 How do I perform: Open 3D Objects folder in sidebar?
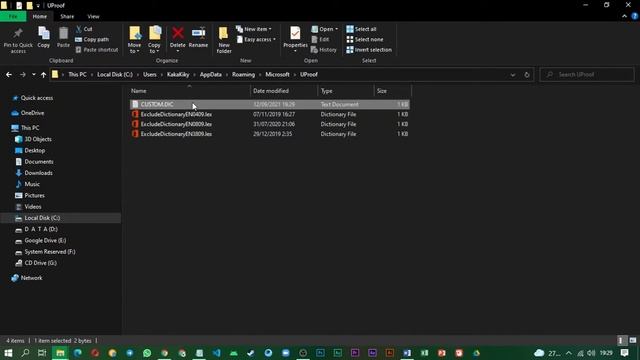click(33, 139)
